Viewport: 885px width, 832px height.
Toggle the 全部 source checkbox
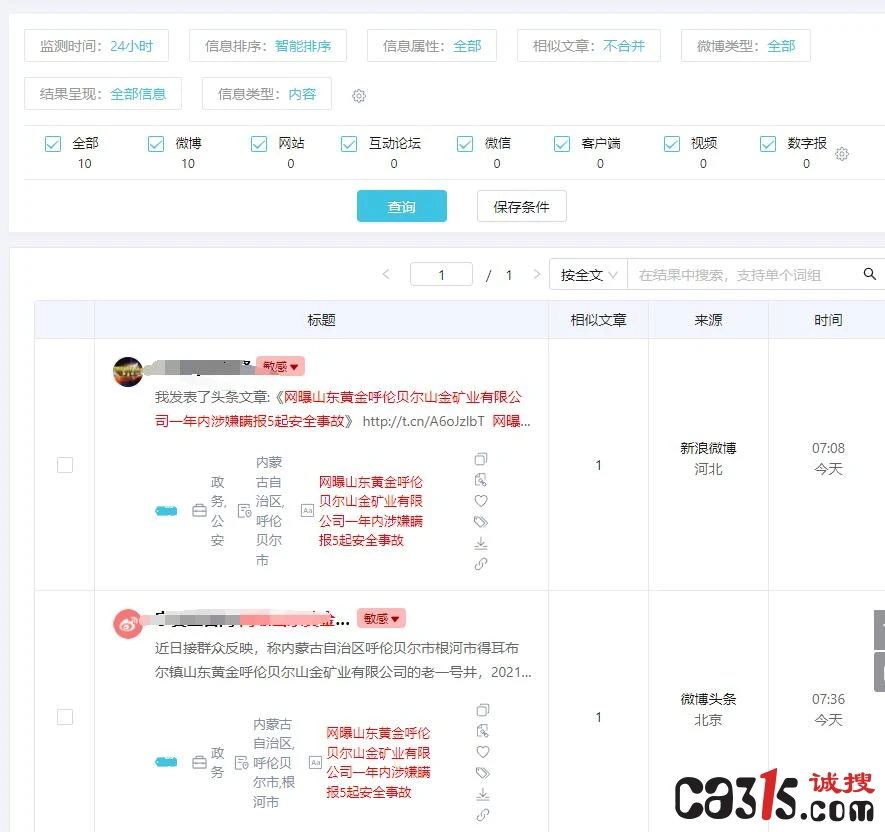[53, 144]
